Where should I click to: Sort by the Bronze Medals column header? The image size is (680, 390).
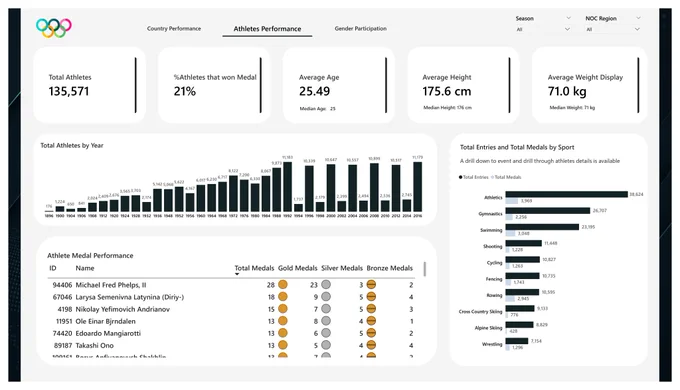389,268
